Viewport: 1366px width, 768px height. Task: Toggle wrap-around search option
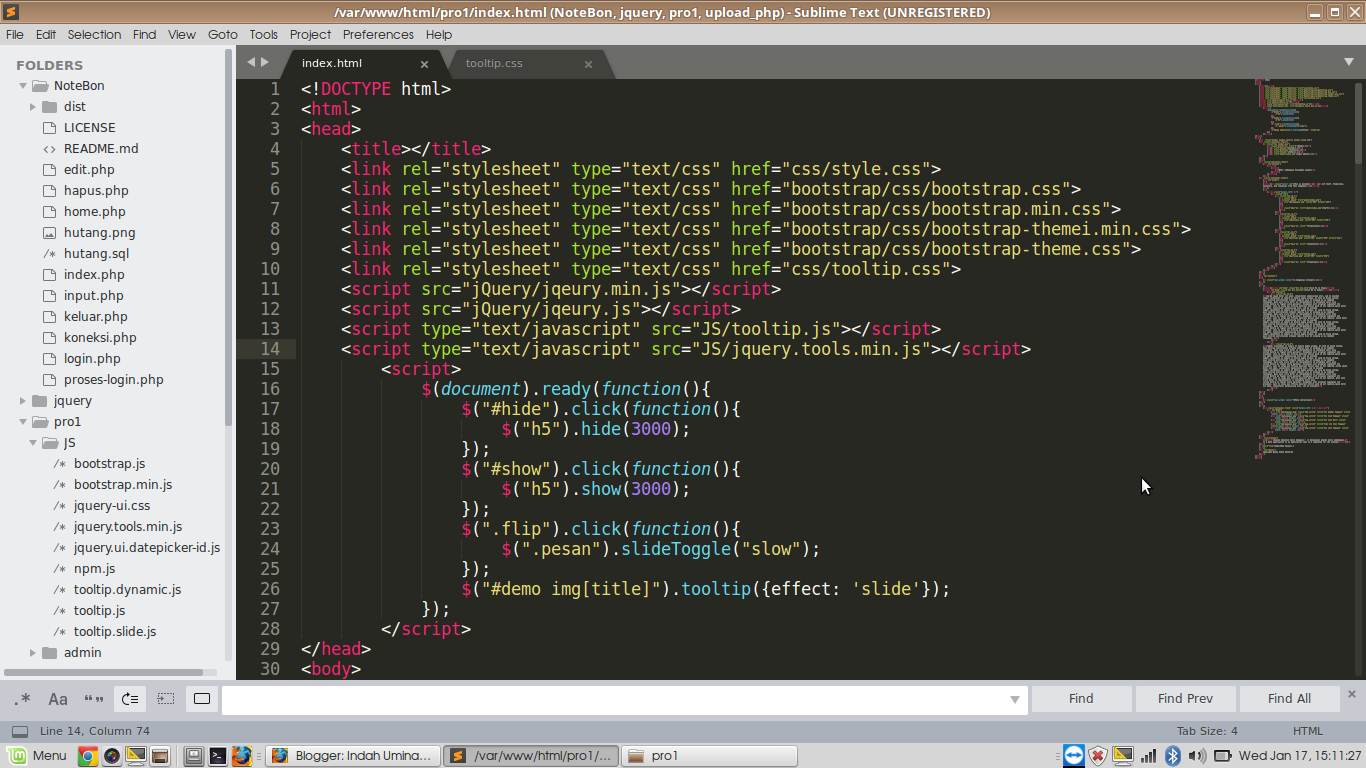click(x=130, y=699)
